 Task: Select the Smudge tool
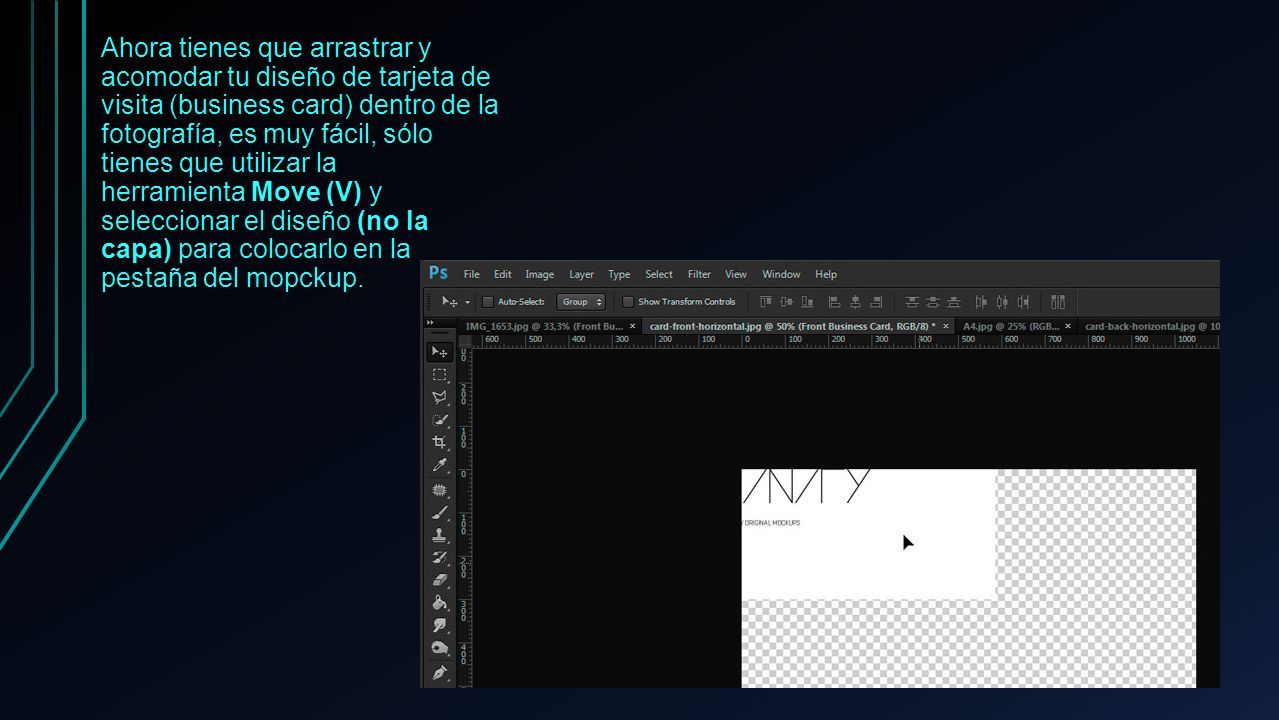(x=439, y=625)
